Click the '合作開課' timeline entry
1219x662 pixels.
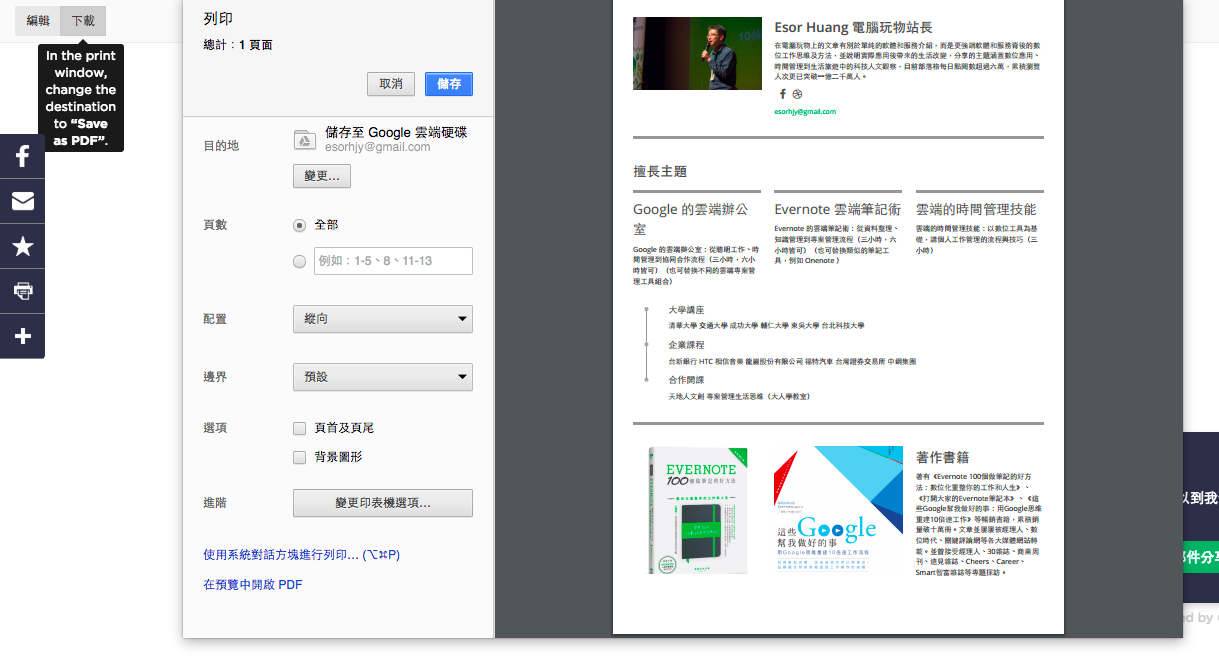tap(686, 380)
